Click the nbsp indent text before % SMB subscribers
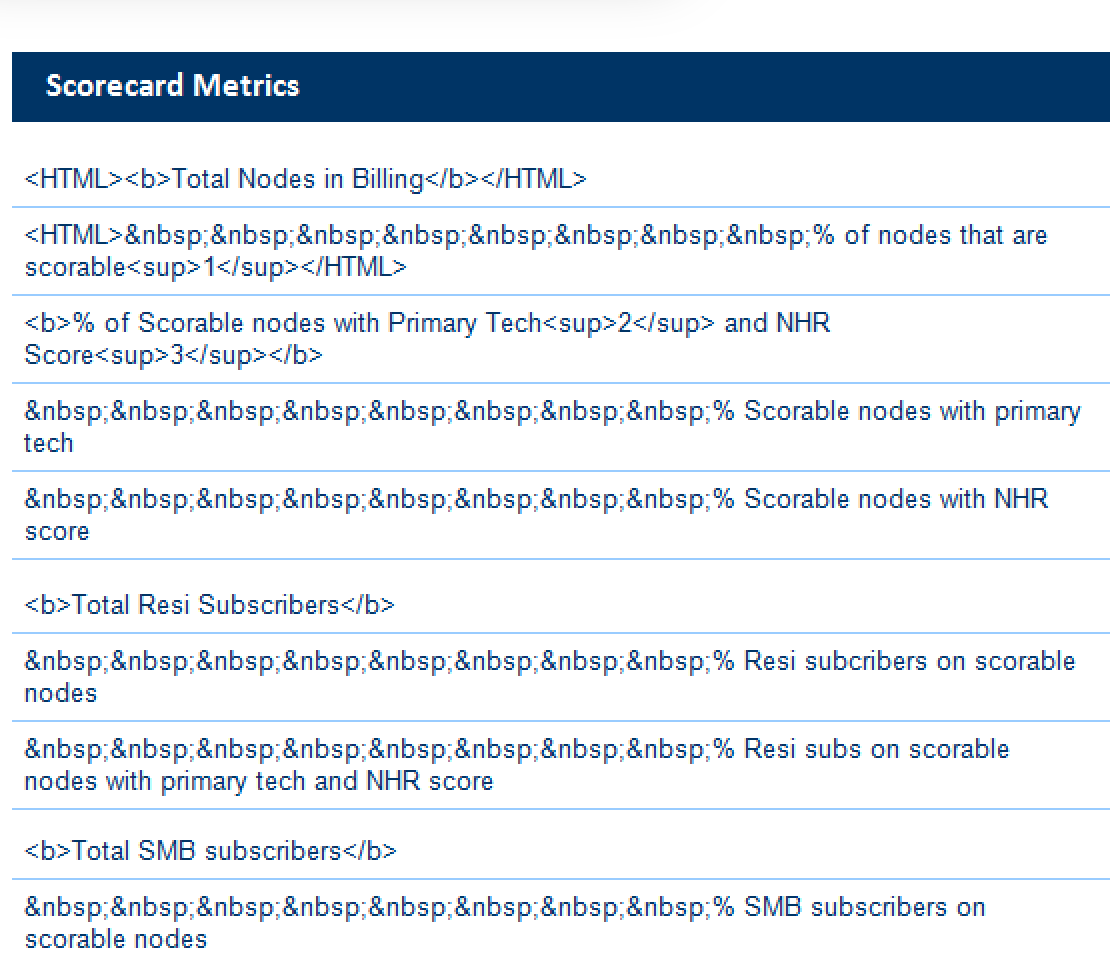 point(366,908)
